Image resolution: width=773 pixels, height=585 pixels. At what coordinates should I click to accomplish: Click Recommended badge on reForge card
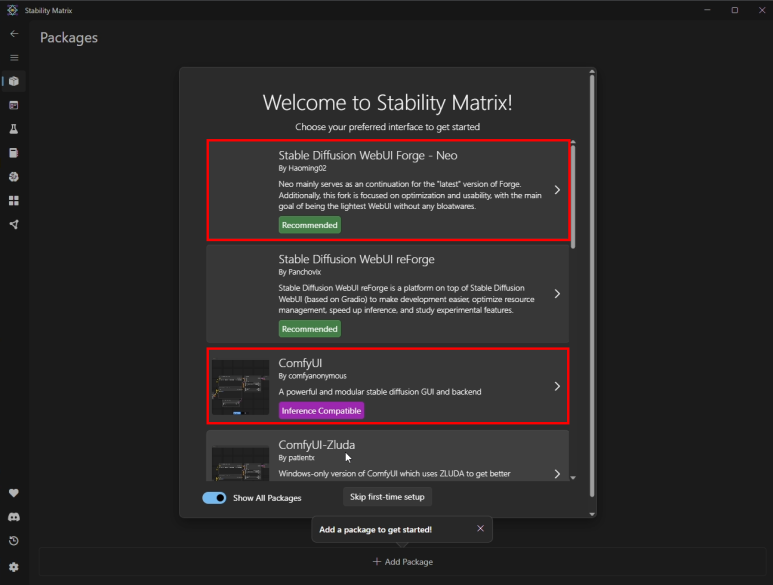tap(310, 329)
